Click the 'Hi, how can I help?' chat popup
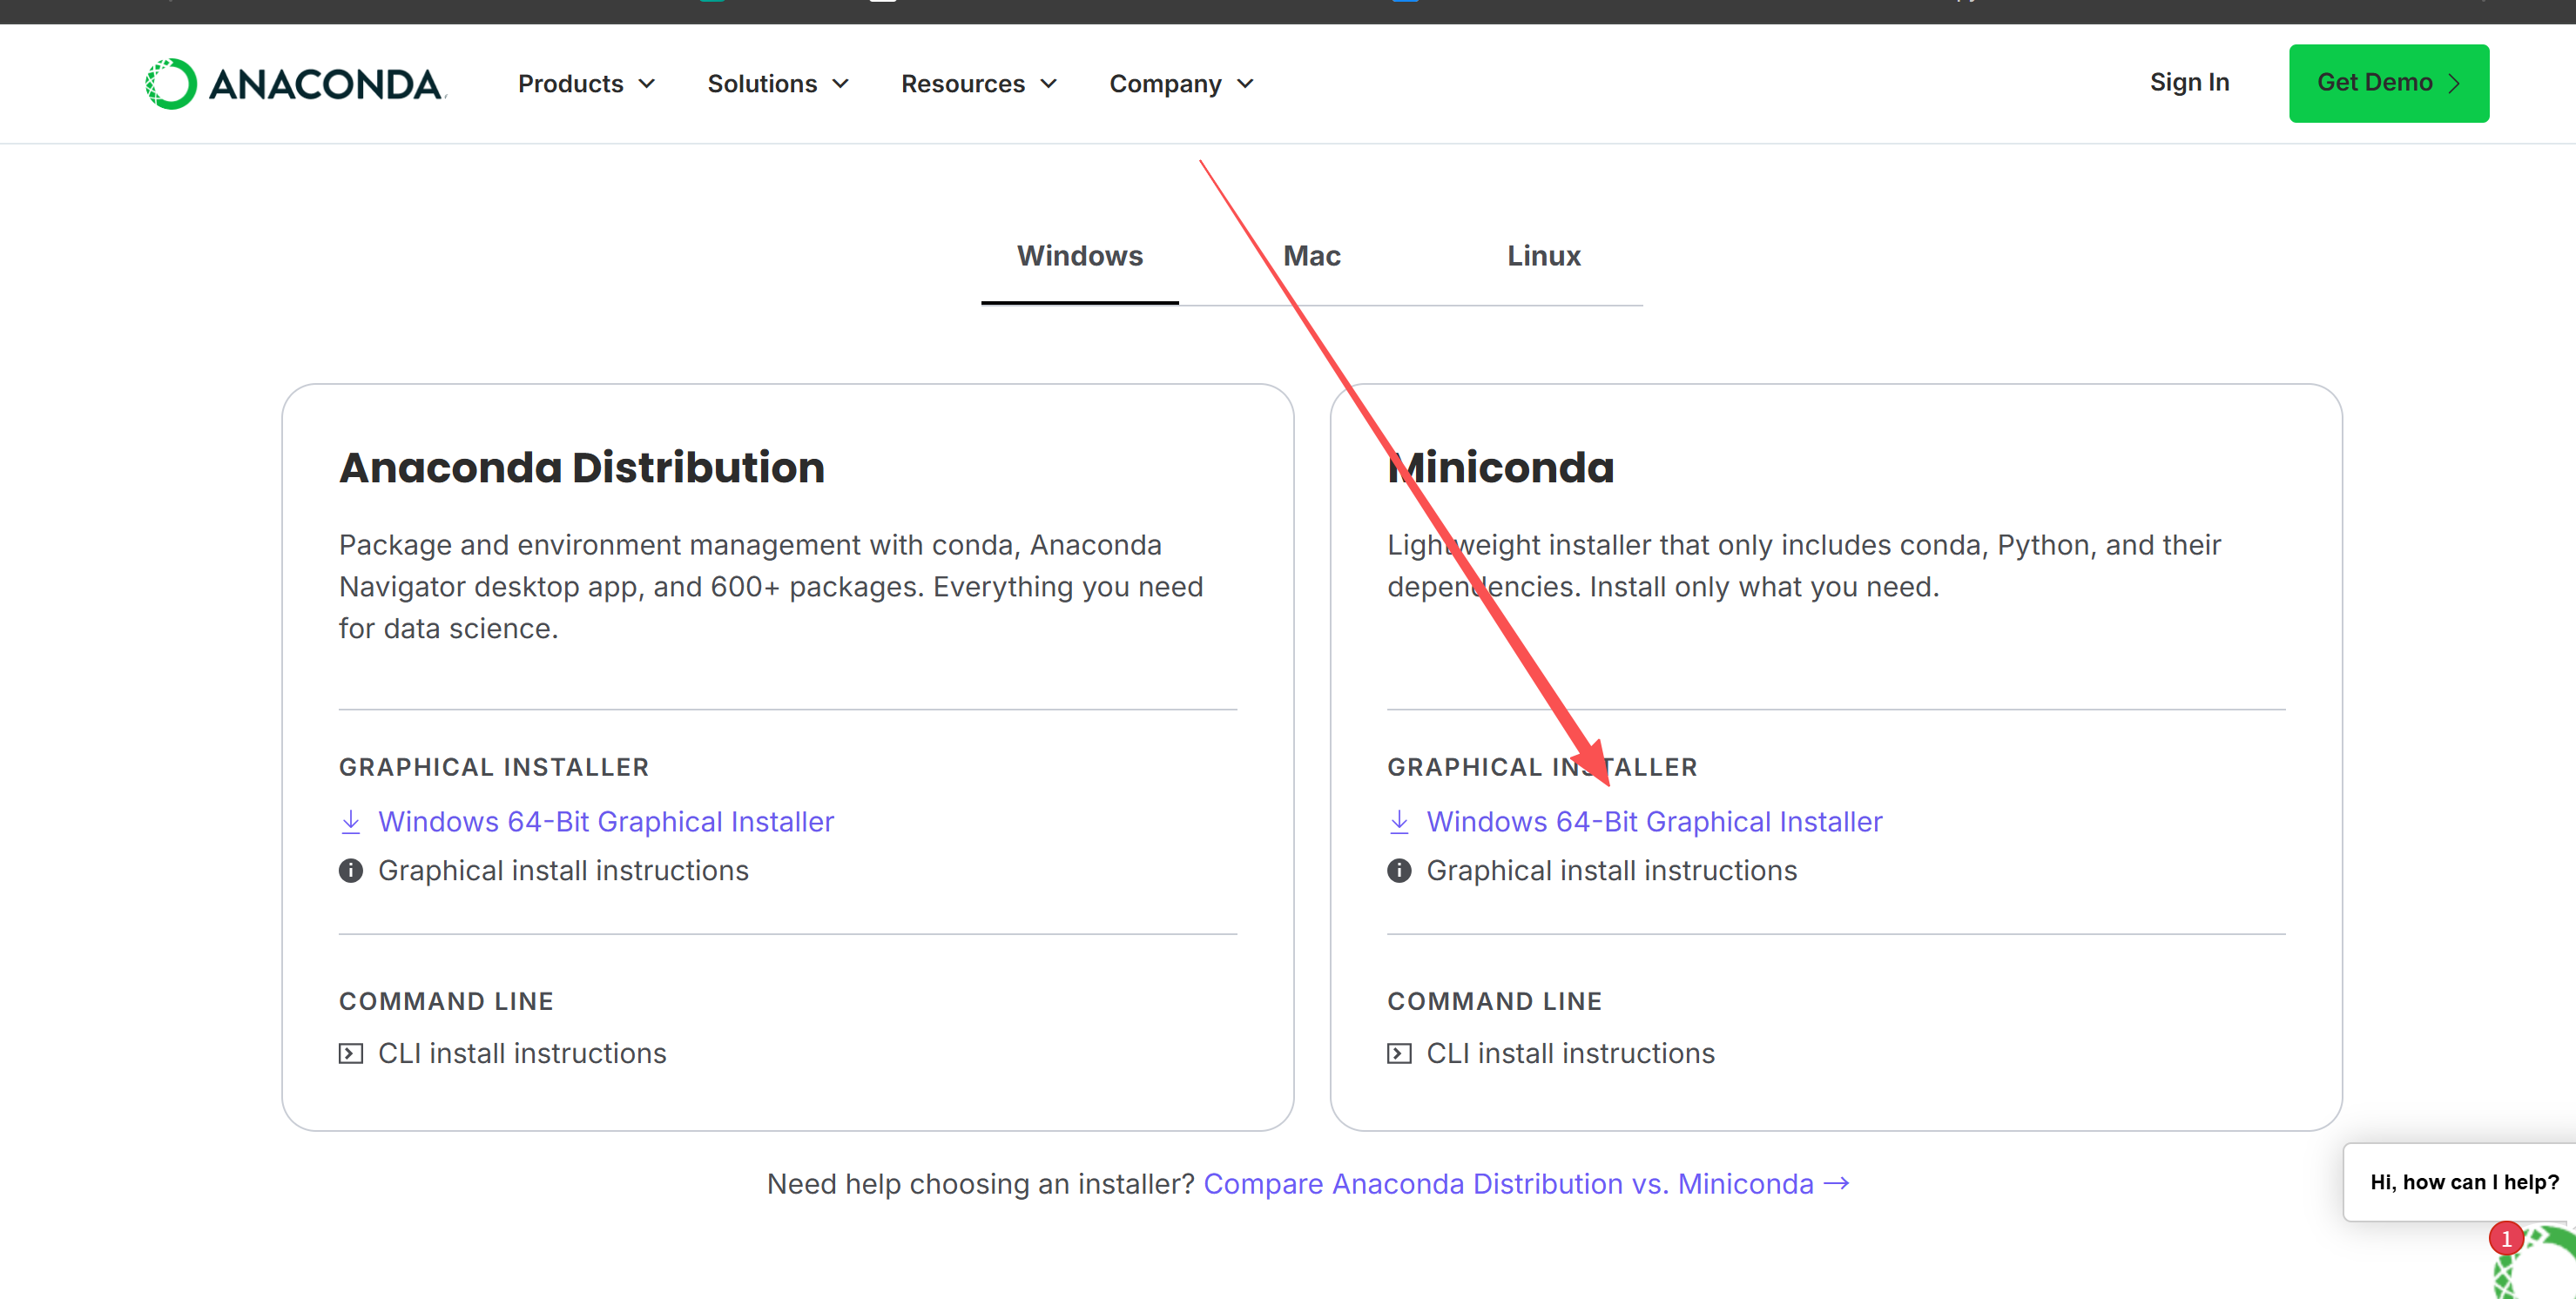The width and height of the screenshot is (2576, 1299). click(x=2462, y=1182)
